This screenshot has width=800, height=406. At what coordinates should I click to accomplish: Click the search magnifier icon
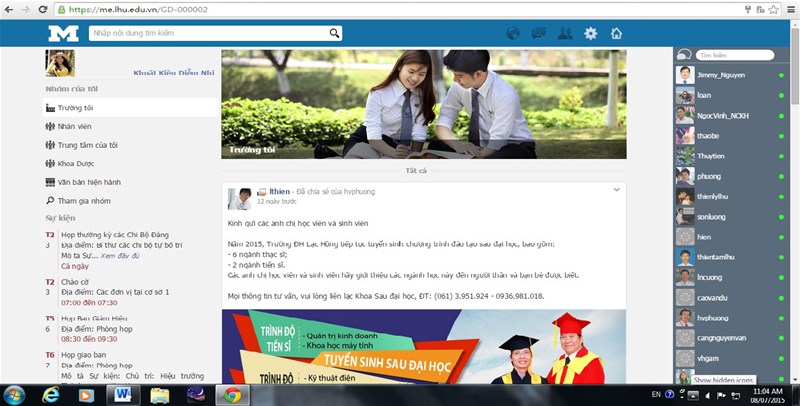click(334, 34)
